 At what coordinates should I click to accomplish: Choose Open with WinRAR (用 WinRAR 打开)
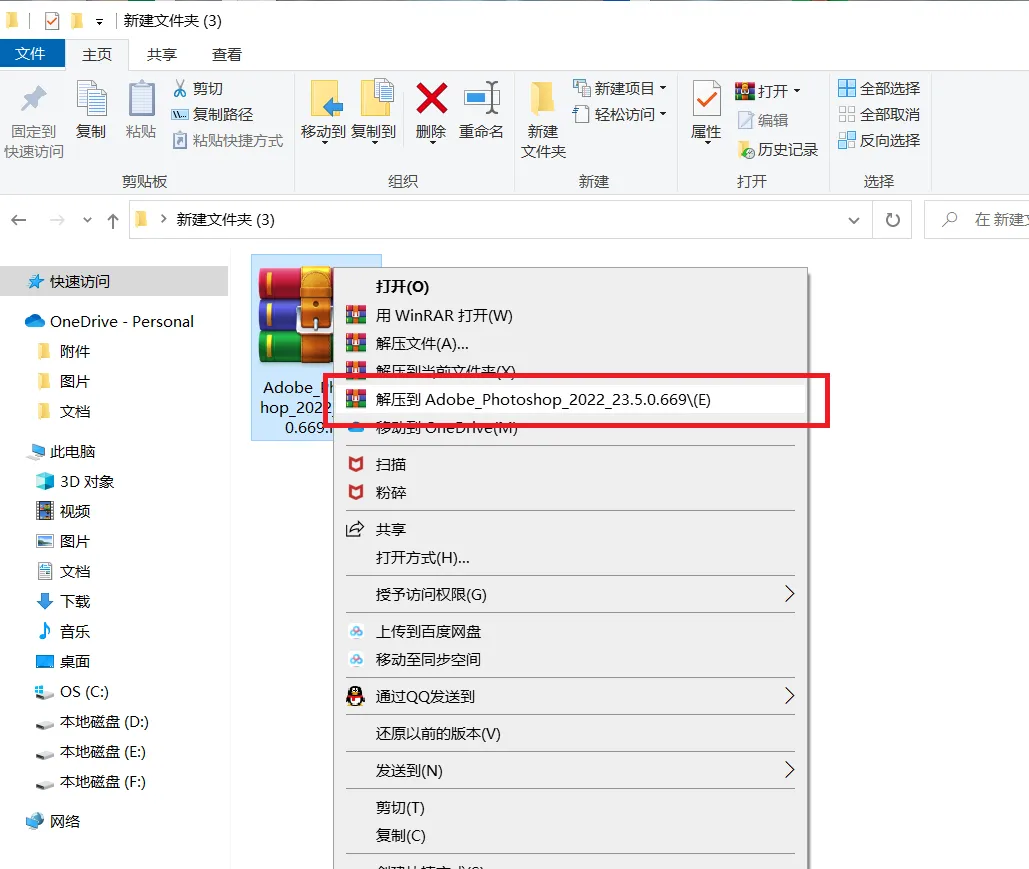pos(570,315)
